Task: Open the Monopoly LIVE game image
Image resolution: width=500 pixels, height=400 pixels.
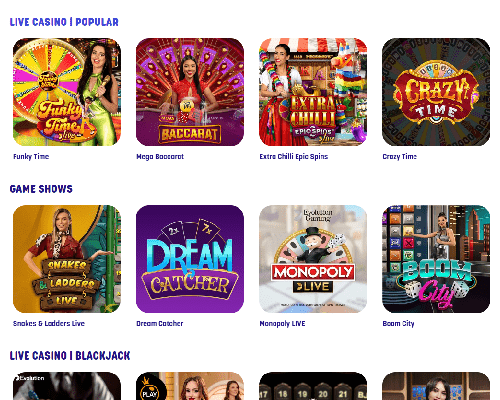Action: point(313,259)
